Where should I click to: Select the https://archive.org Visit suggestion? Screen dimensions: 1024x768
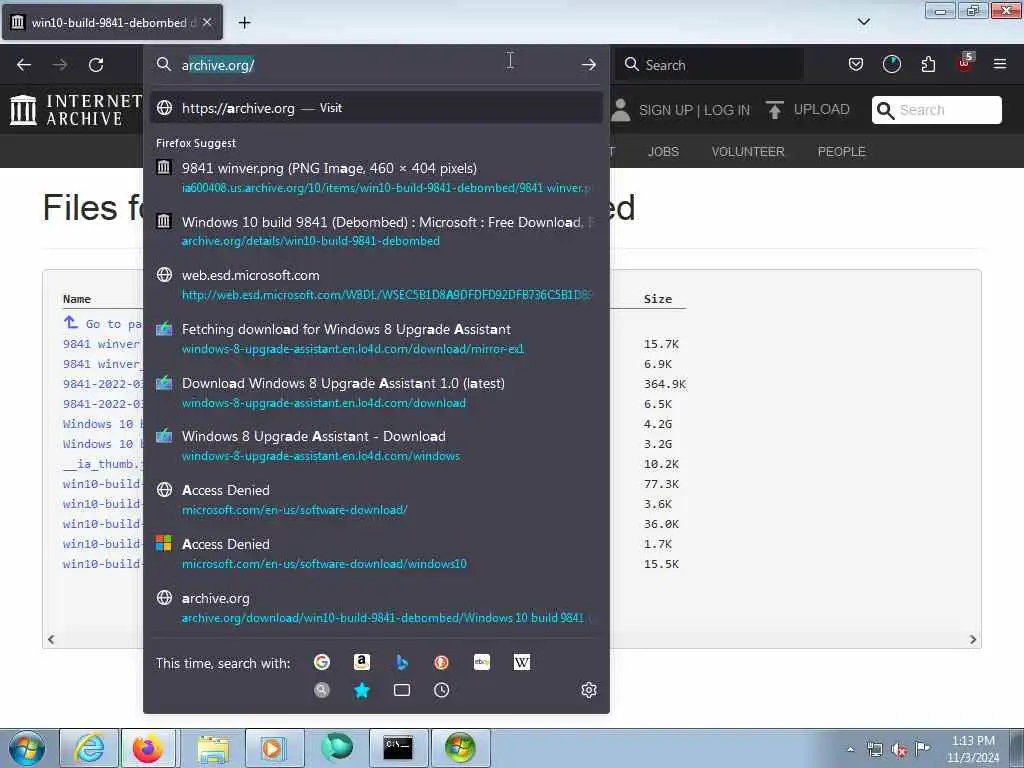click(376, 108)
